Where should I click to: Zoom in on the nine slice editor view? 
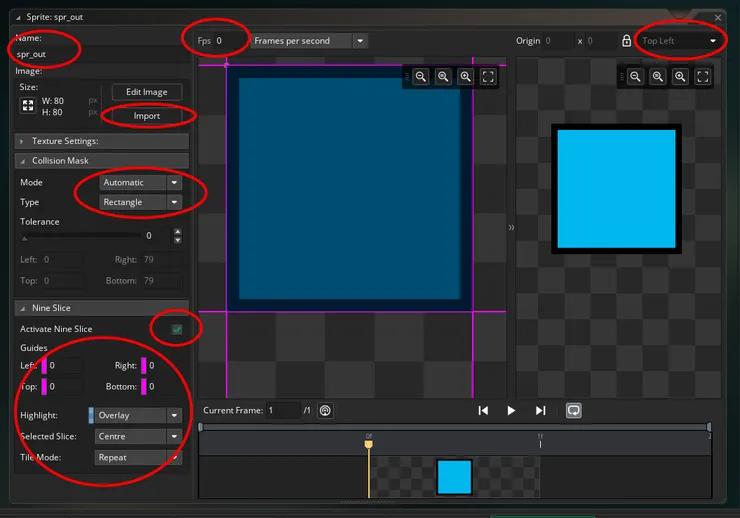(x=465, y=76)
